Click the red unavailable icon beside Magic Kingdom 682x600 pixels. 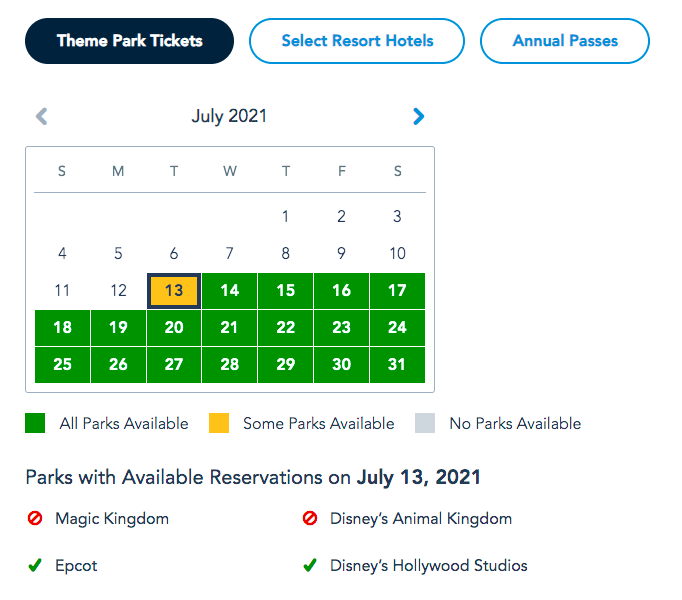click(35, 518)
